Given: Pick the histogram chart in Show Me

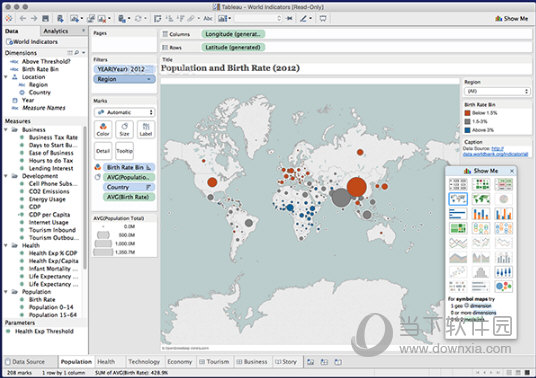Looking at the screenshot, I should 481,272.
